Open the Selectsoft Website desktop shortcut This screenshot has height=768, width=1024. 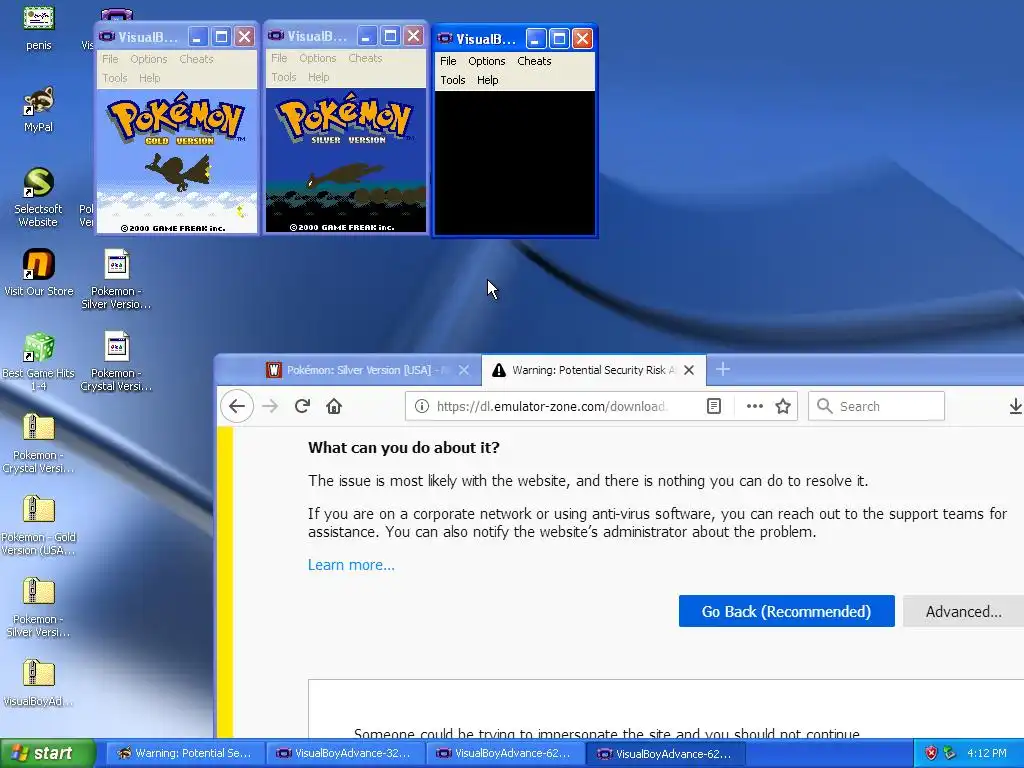click(39, 197)
